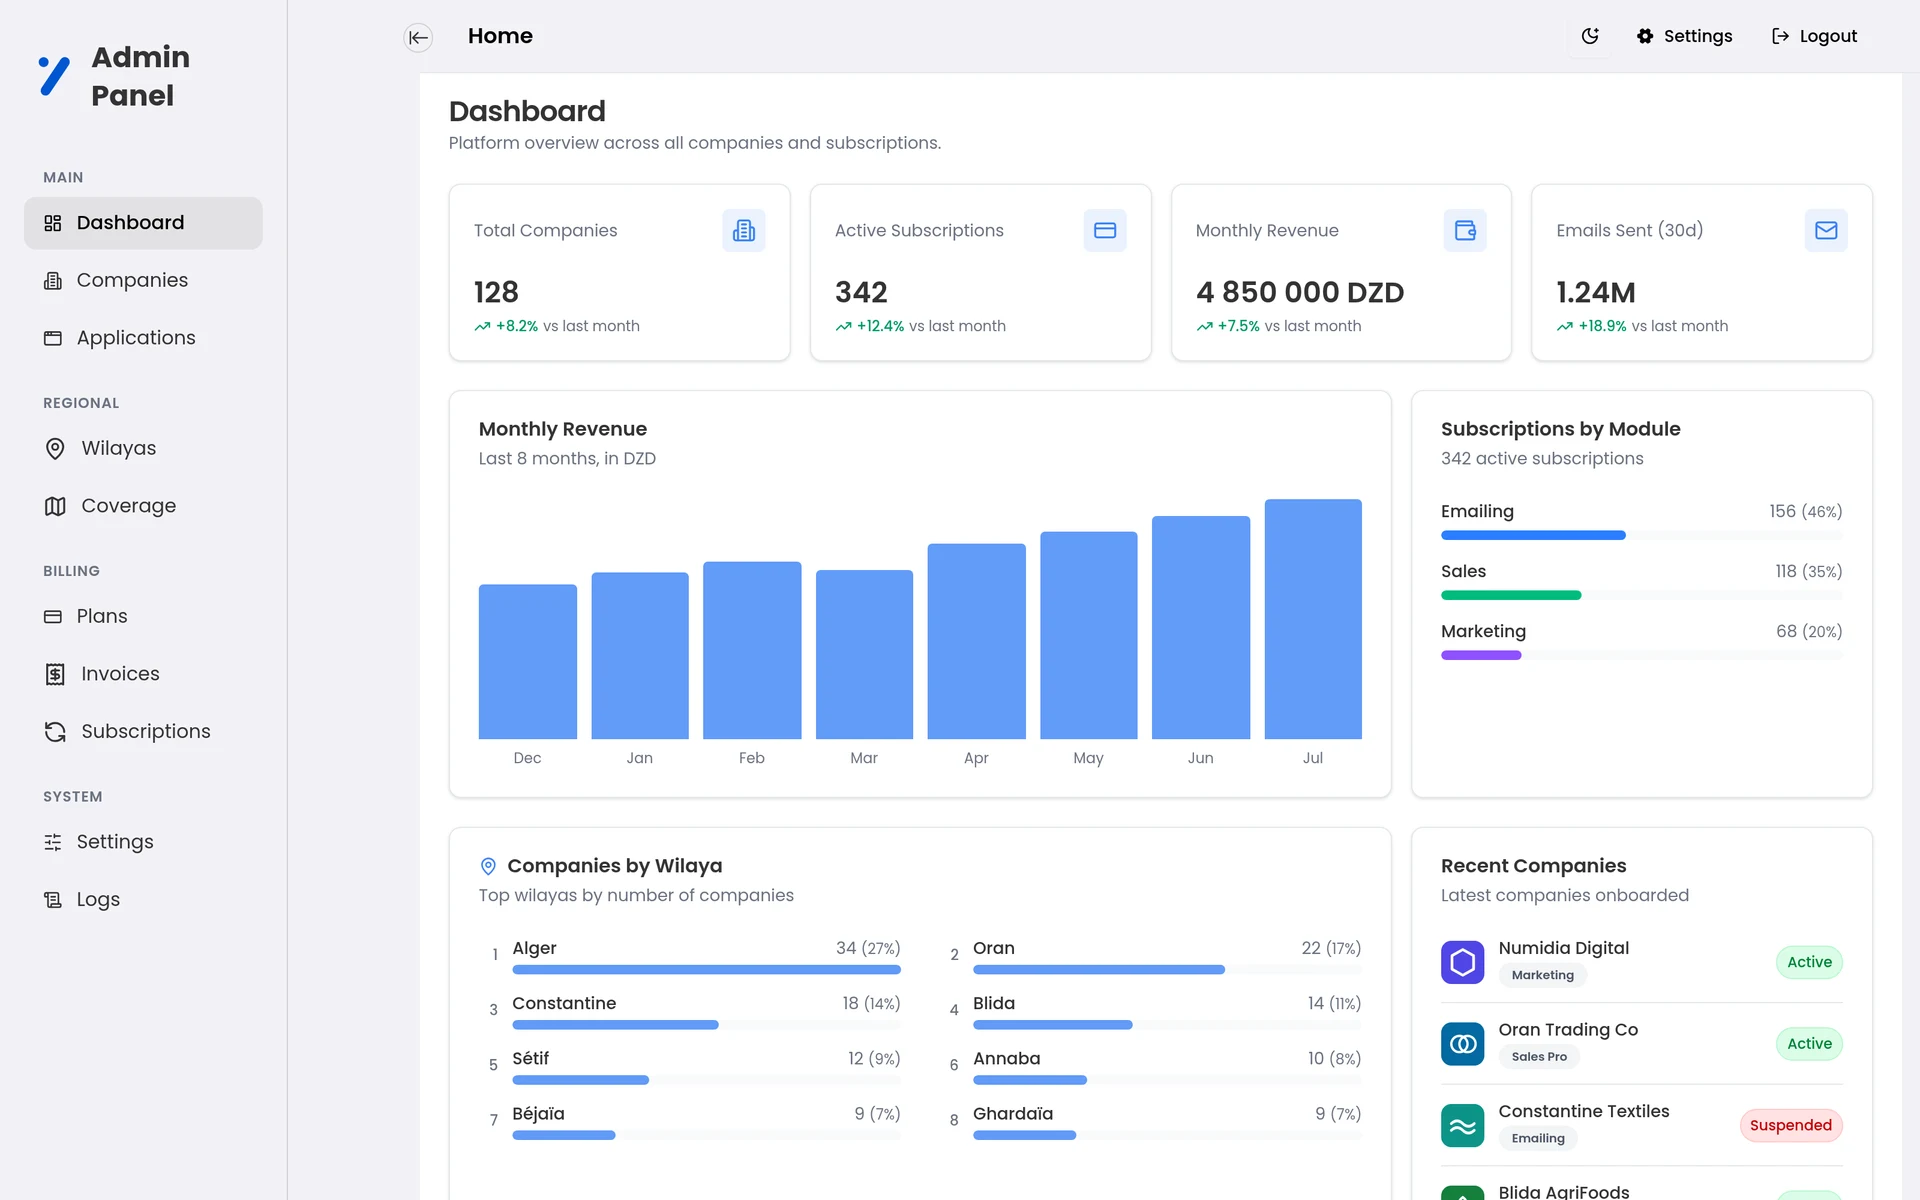Click the Logout button
This screenshot has height=1200, width=1920.
pyautogui.click(x=1814, y=36)
